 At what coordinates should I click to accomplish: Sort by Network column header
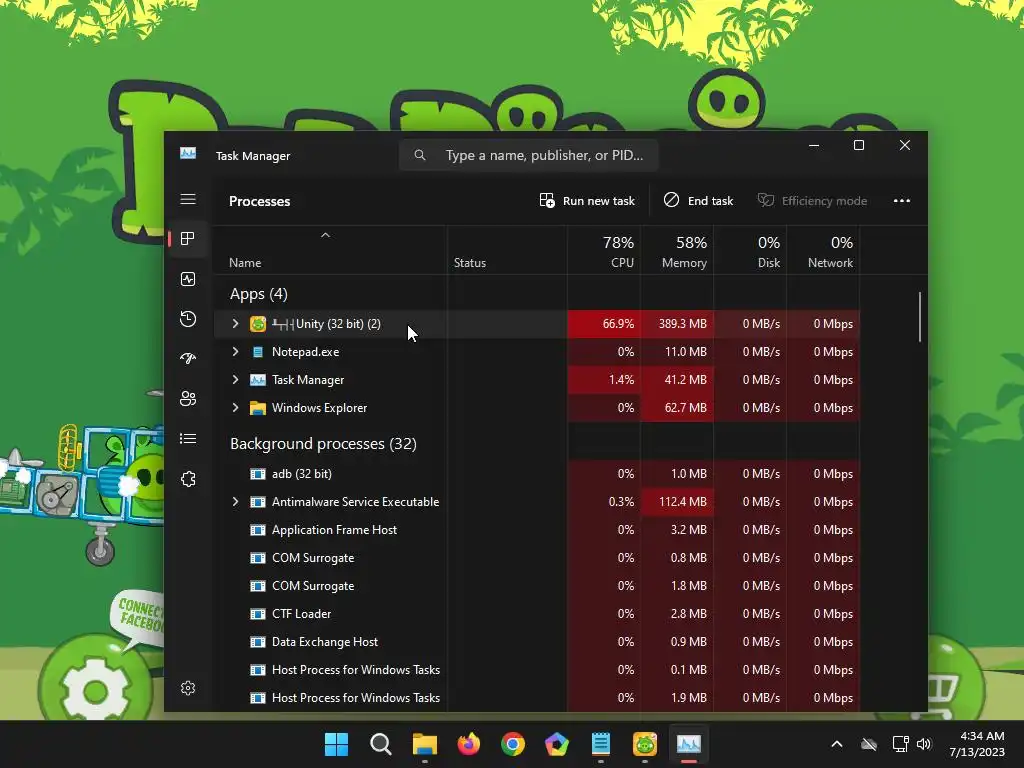coord(824,251)
